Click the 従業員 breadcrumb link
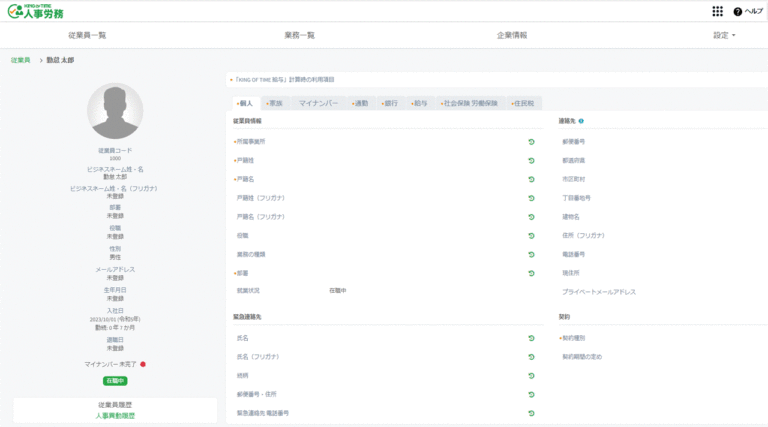Image resolution: width=768 pixels, height=427 pixels. coord(20,61)
